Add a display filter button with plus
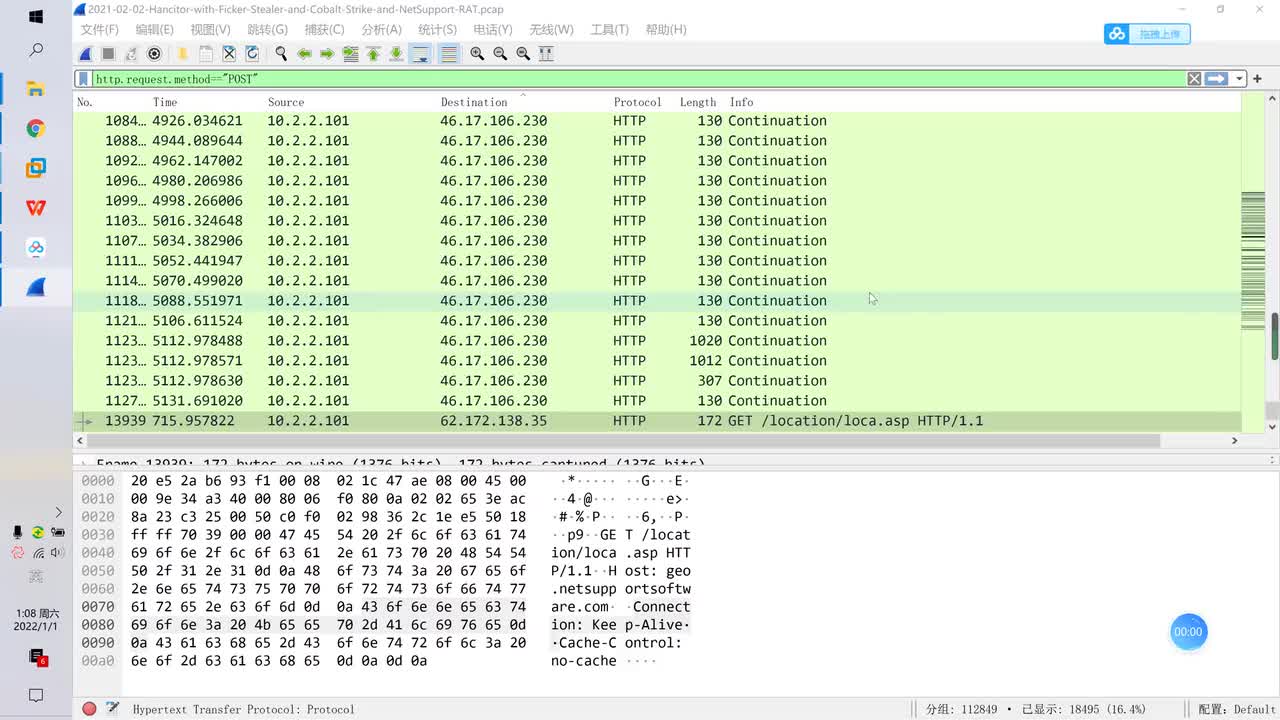This screenshot has height=720, width=1280. click(x=1258, y=79)
